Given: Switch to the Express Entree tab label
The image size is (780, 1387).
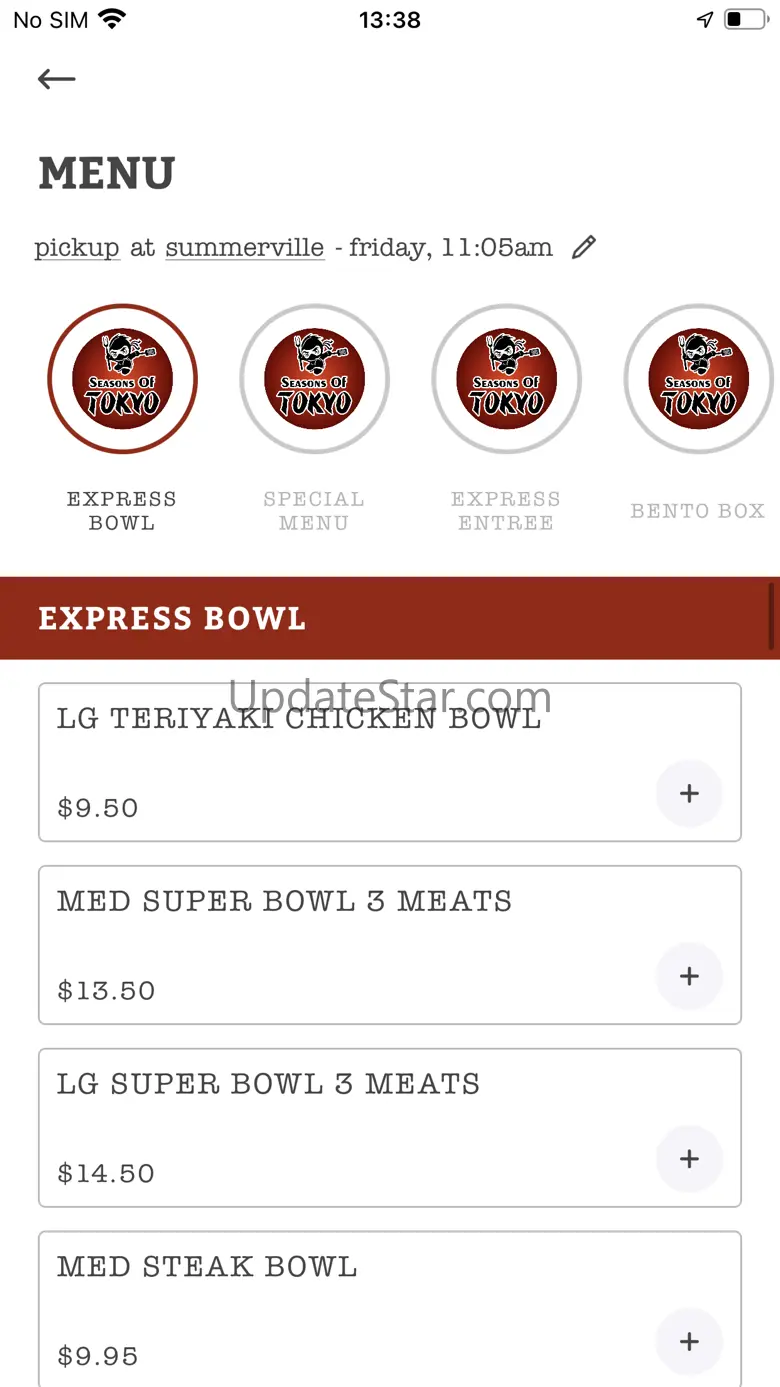Looking at the screenshot, I should click(x=506, y=511).
